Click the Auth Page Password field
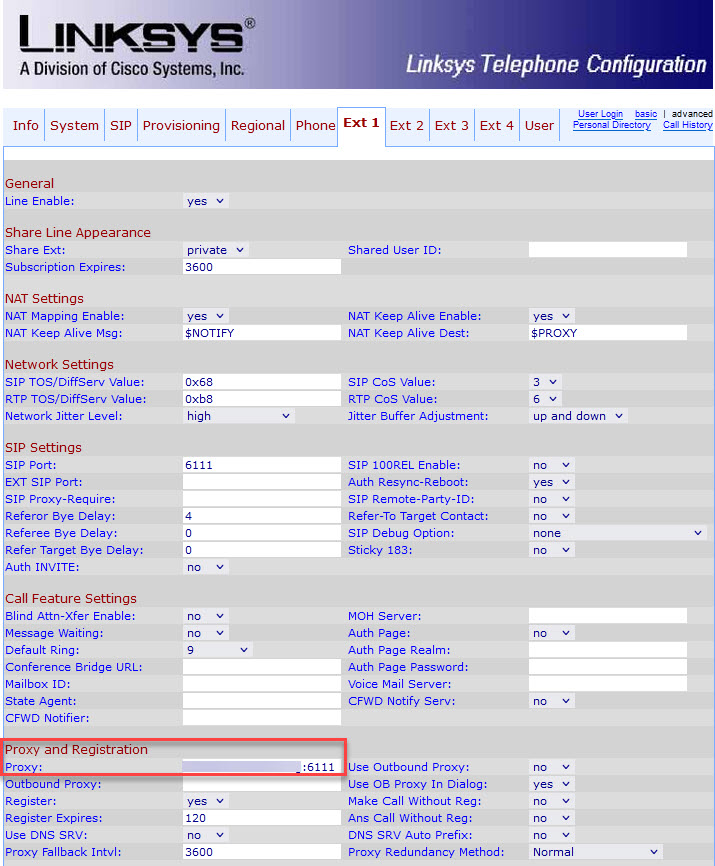 (x=608, y=667)
